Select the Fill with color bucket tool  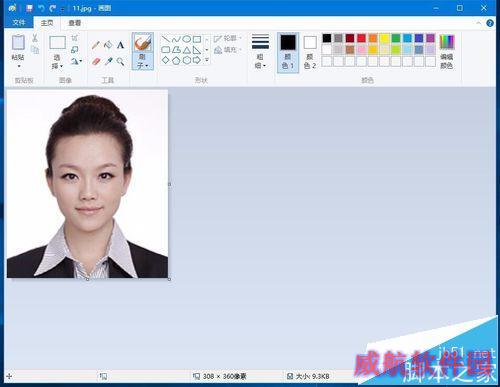pos(108,45)
